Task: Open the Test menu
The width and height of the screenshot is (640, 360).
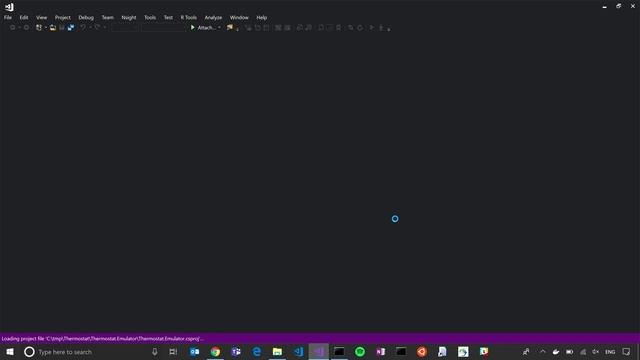Action: coord(168,18)
